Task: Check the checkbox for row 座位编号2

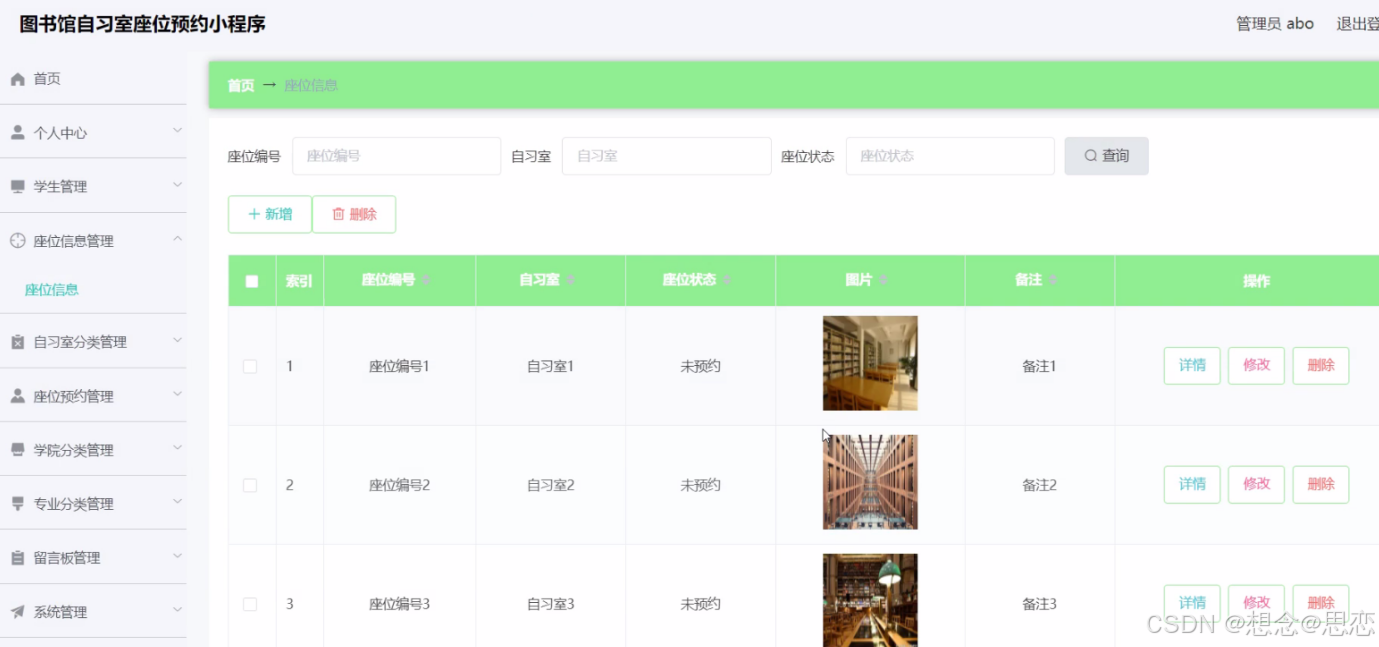Action: pyautogui.click(x=250, y=485)
